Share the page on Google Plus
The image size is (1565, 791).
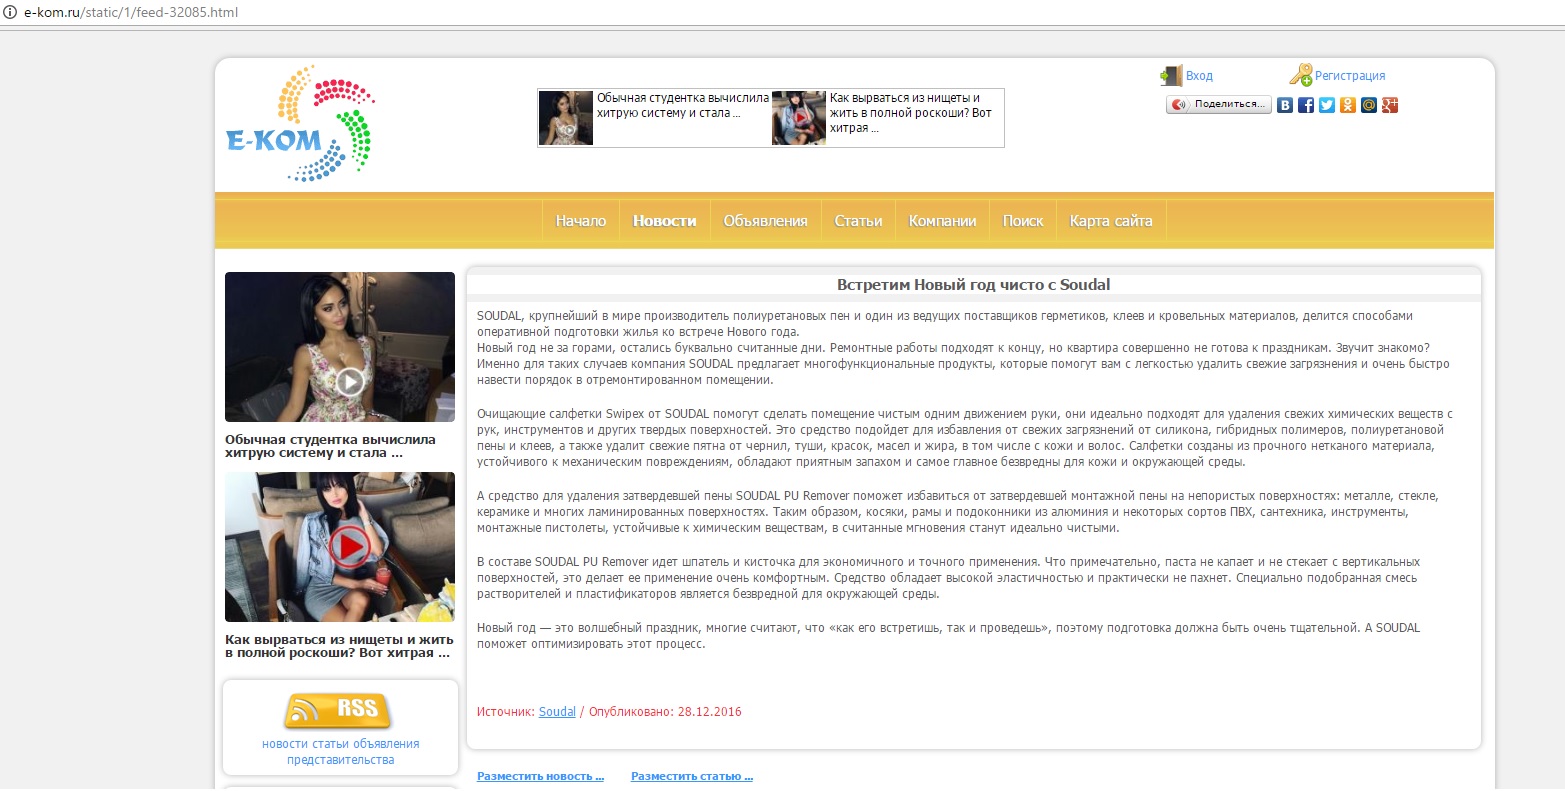pos(1390,104)
